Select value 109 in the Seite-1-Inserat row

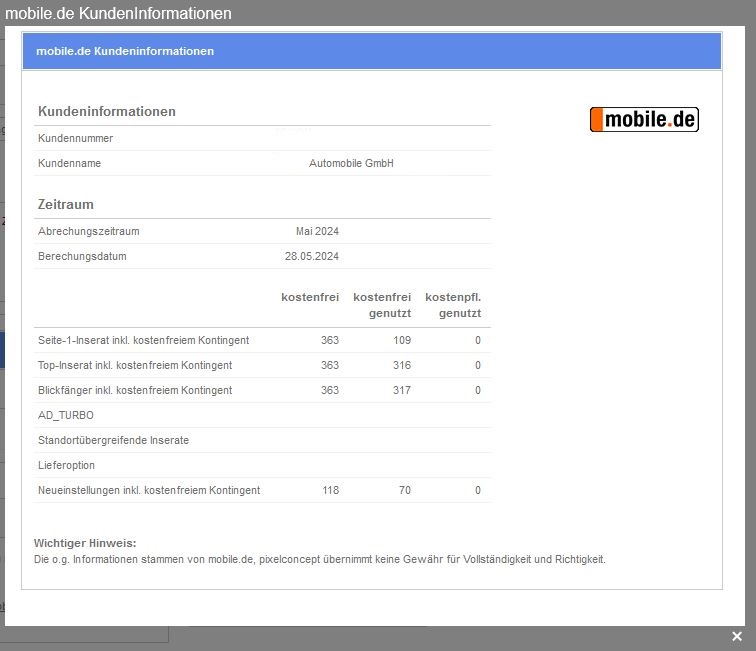click(x=402, y=340)
